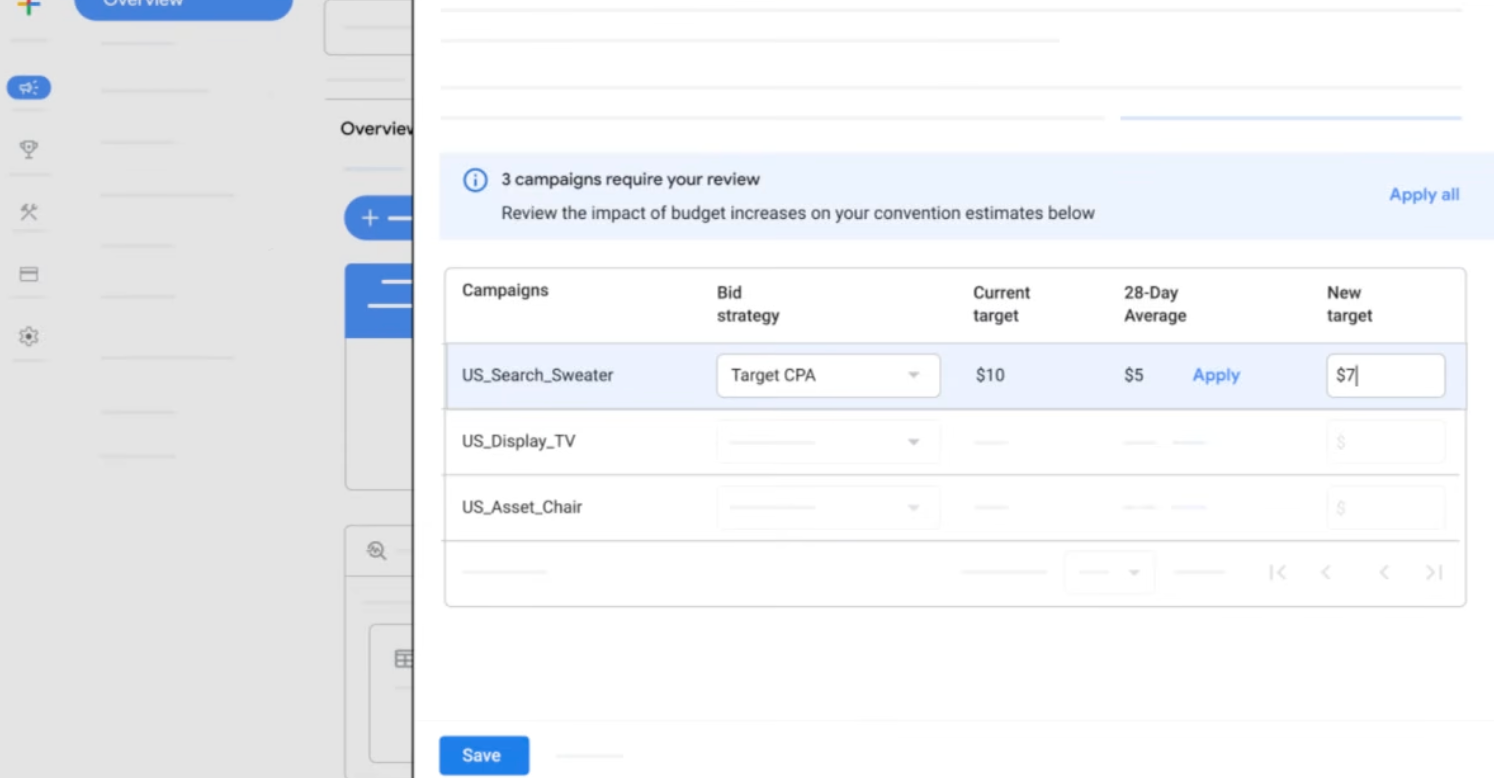Screen dimensions: 1494x778
Task: Click the Bid strategy column header
Action: click(748, 304)
